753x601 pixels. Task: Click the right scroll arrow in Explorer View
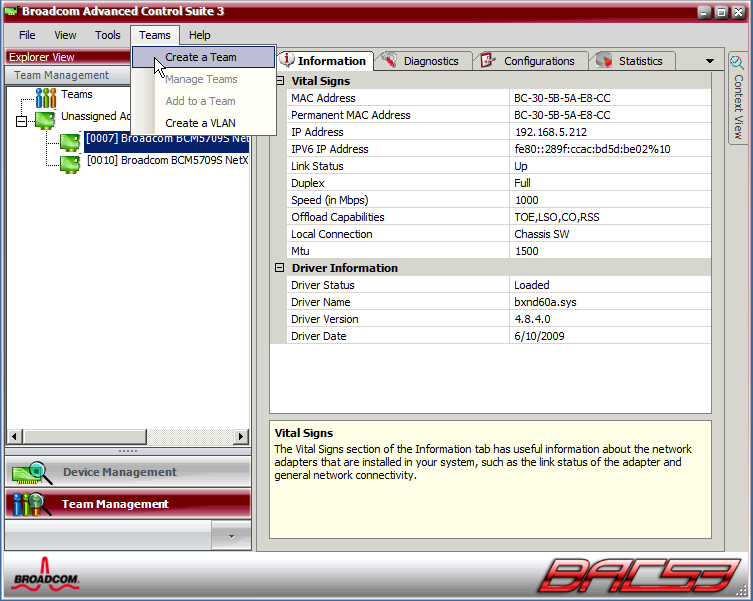point(241,436)
